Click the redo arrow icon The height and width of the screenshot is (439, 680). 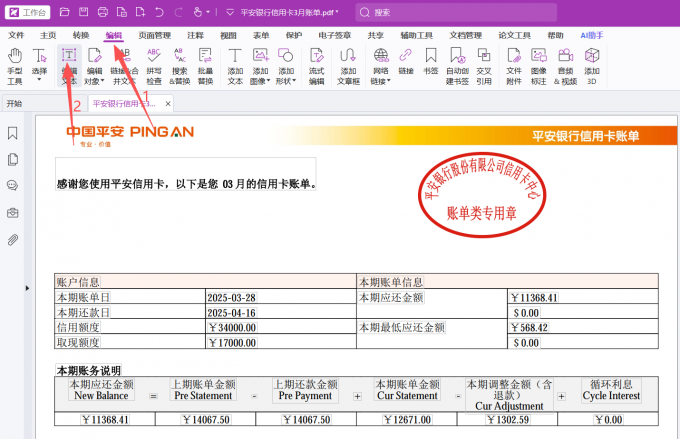tap(178, 12)
